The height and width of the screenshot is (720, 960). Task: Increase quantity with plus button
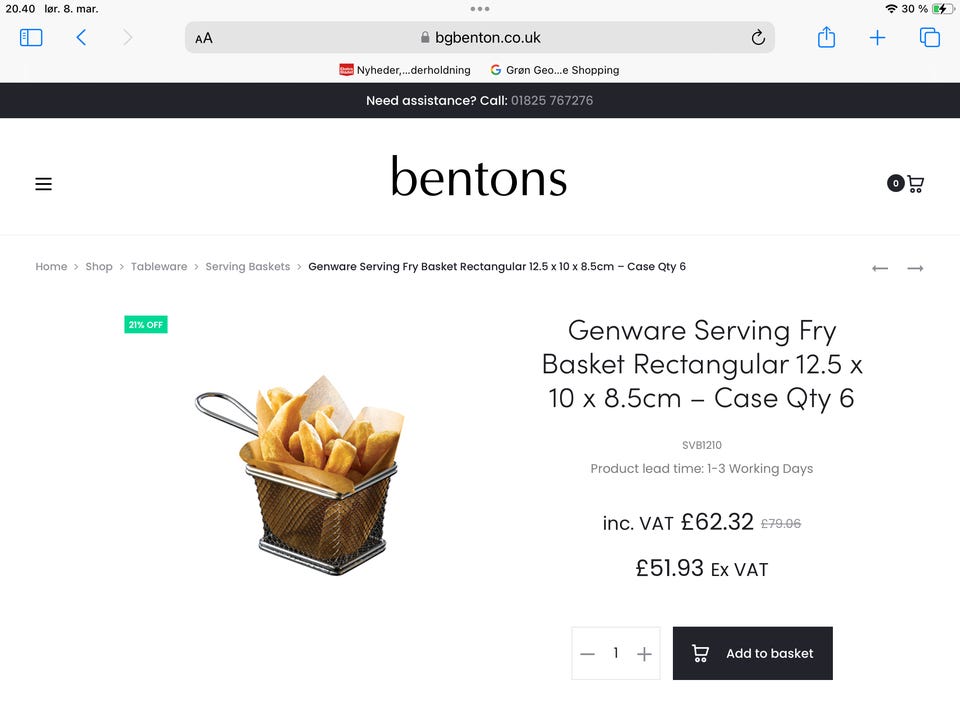tap(644, 654)
